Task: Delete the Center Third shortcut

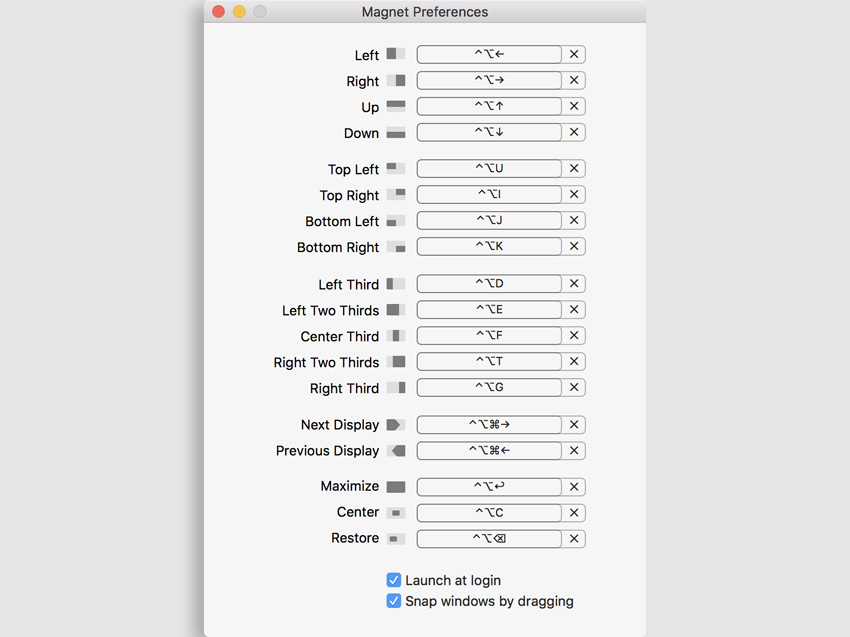Action: [x=574, y=336]
